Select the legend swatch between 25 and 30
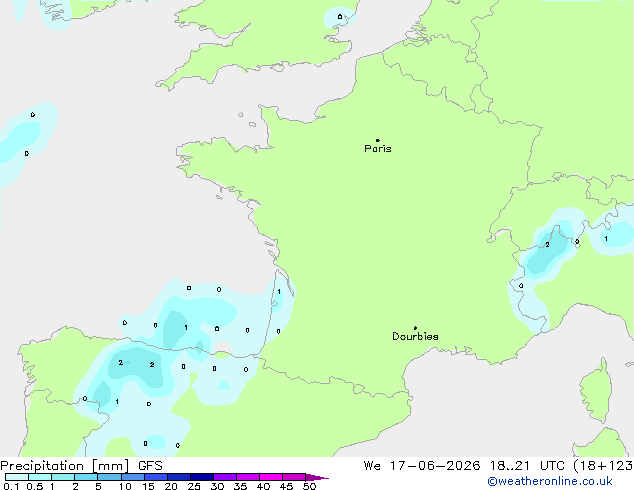The width and height of the screenshot is (634, 490). tap(202, 477)
